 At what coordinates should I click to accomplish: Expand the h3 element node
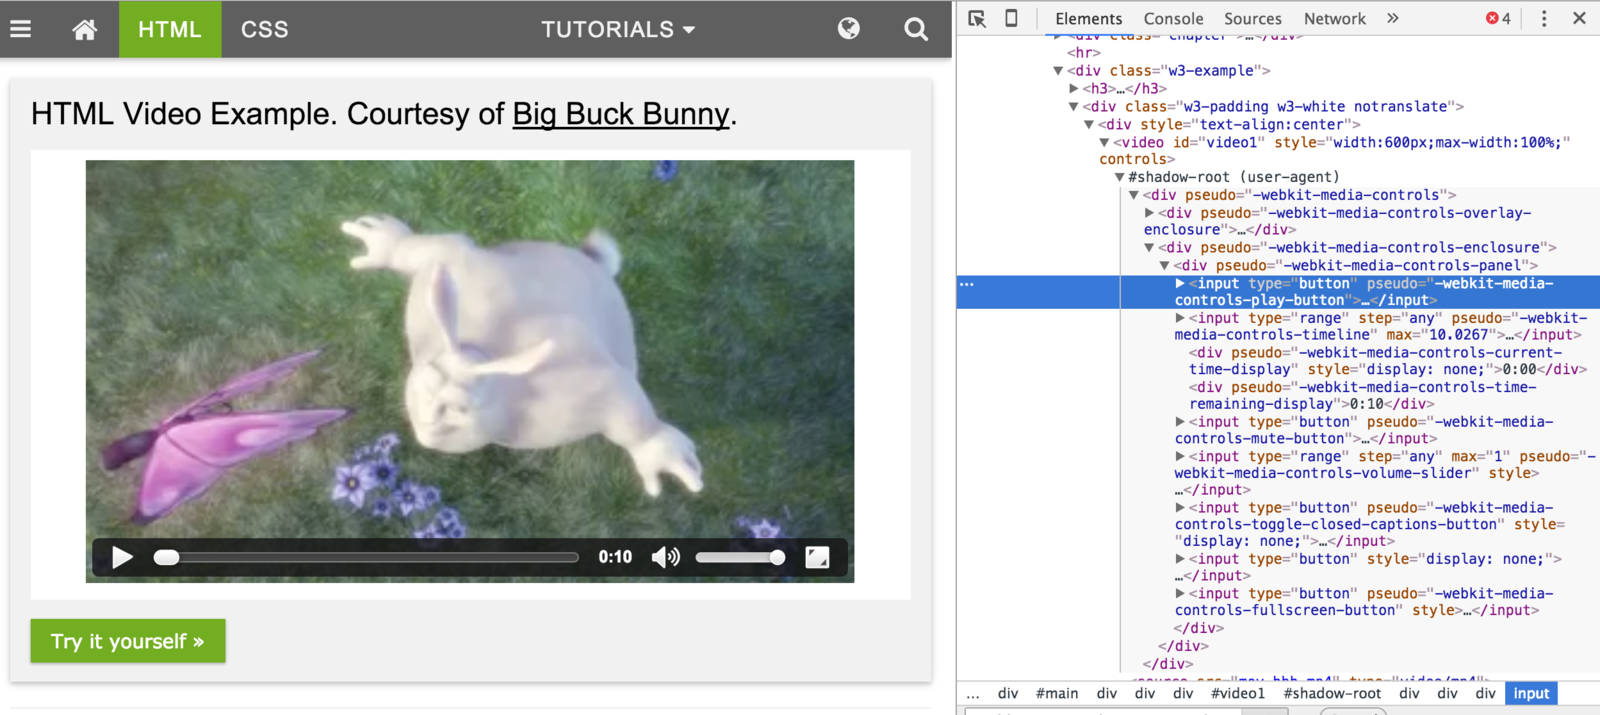tap(1074, 89)
